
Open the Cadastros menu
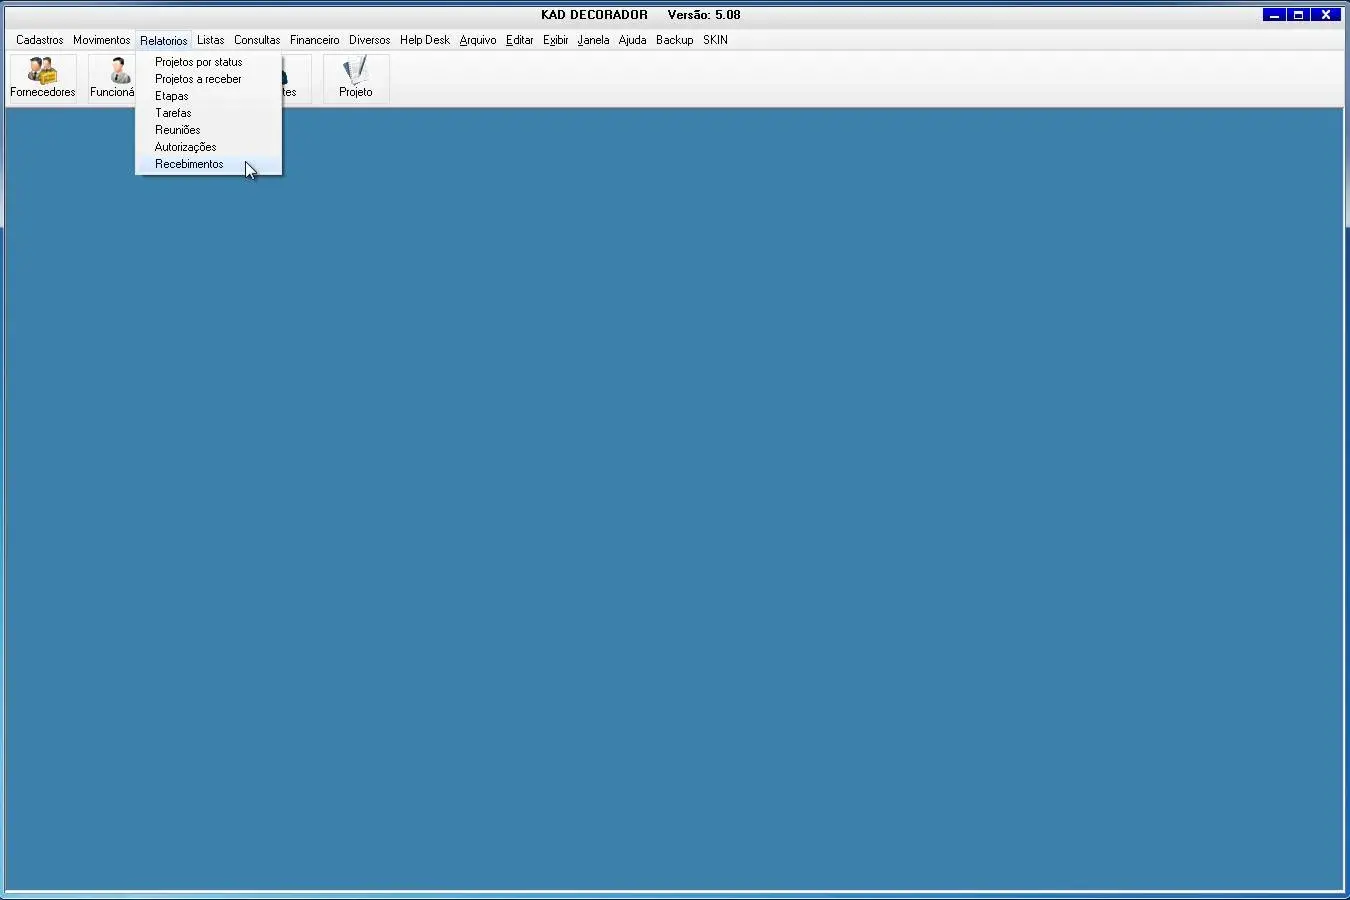click(x=40, y=40)
